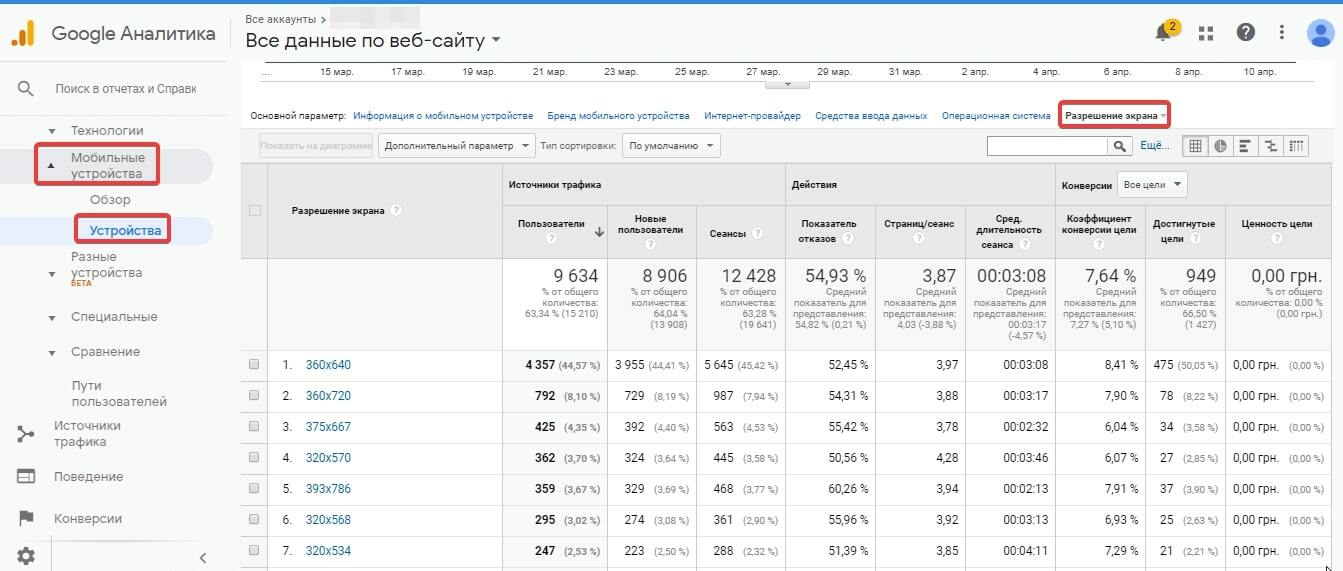Image resolution: width=1343 pixels, height=571 pixels.
Task: Collapse the chart with the toggle arrow
Action: 787,83
